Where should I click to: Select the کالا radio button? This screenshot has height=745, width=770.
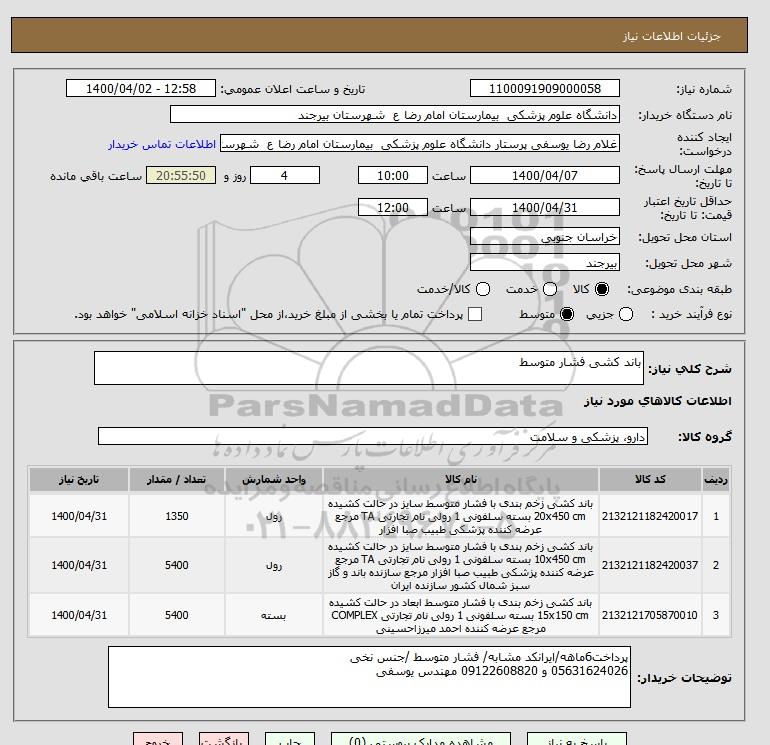[602, 289]
